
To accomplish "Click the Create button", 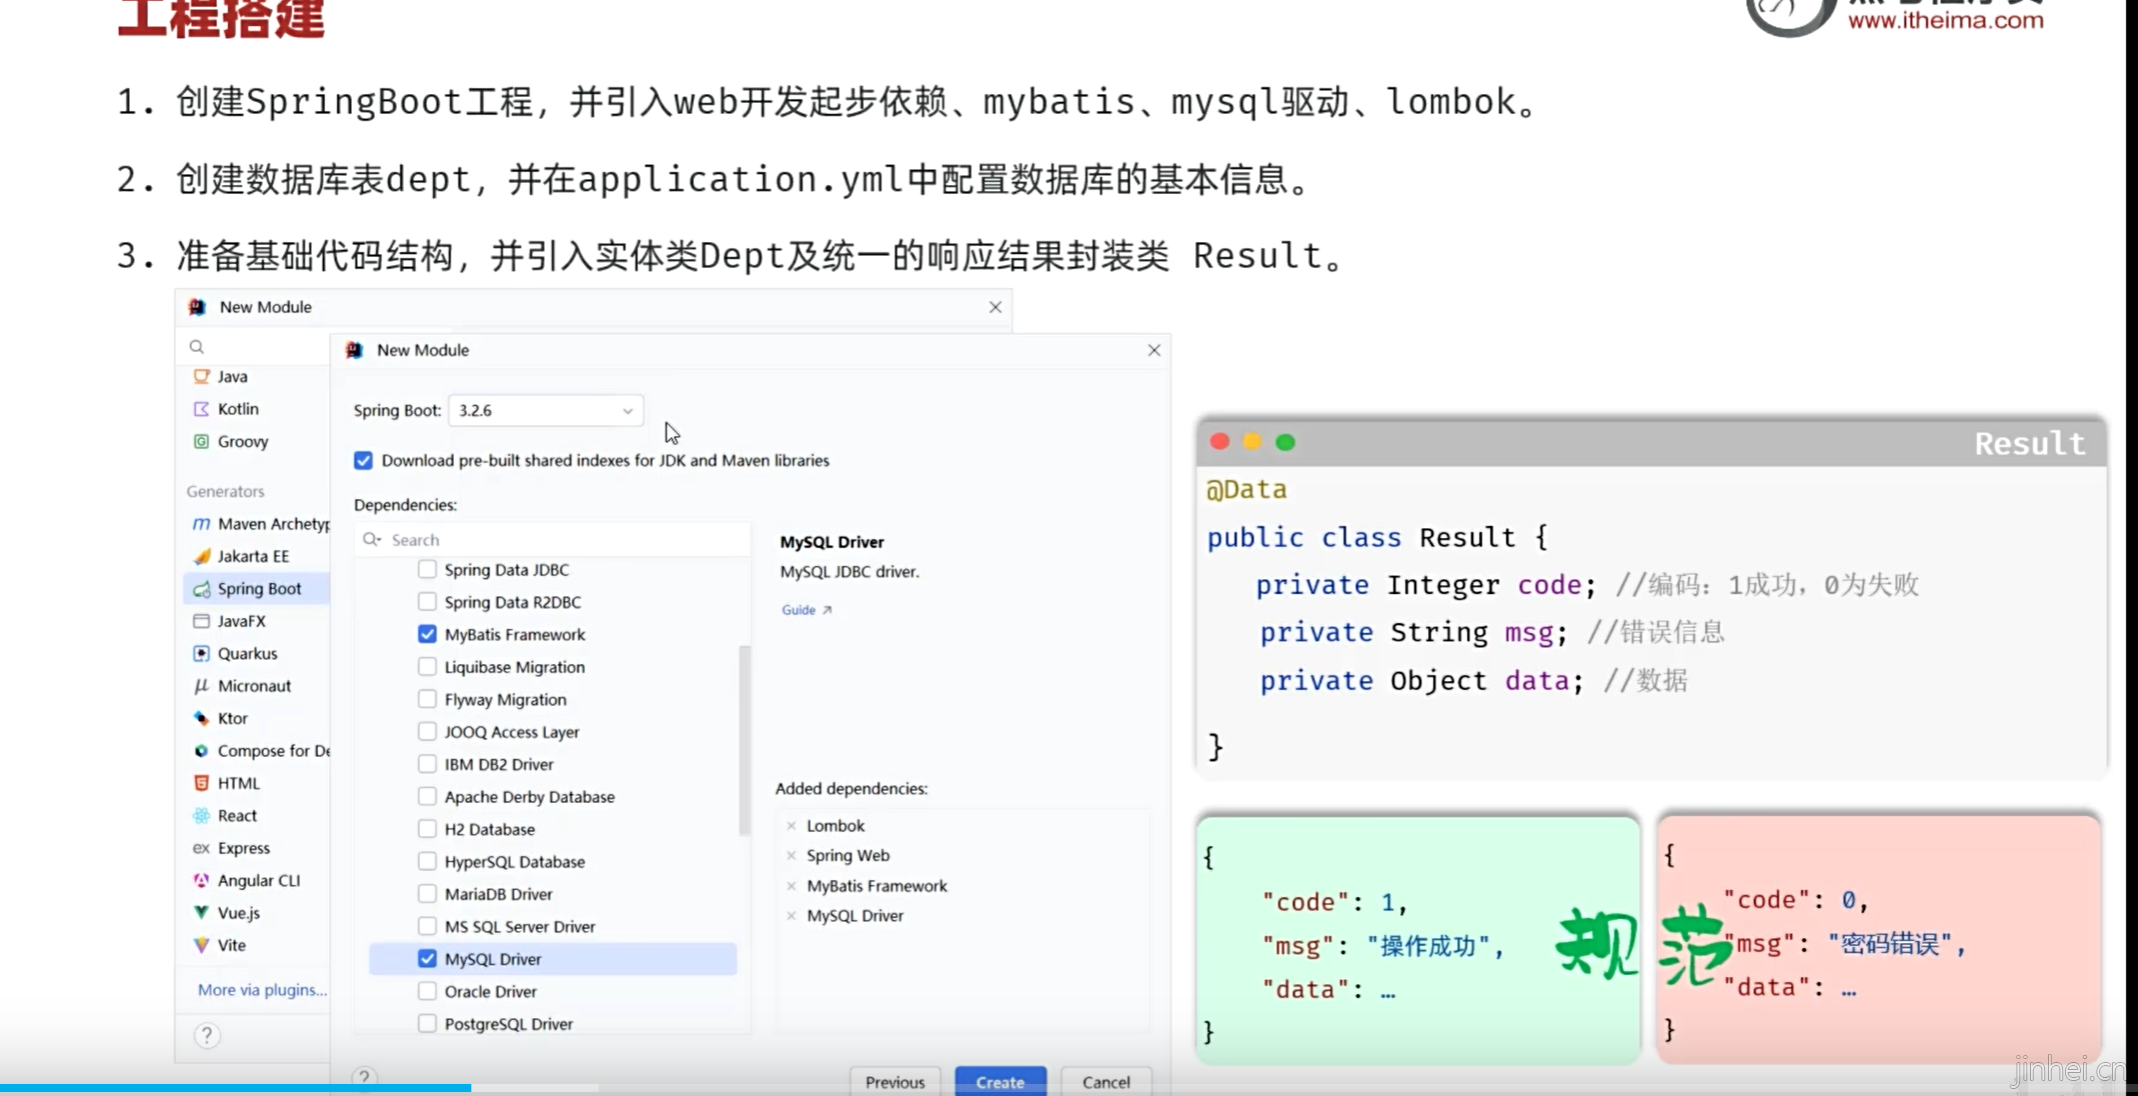I will tap(1000, 1081).
